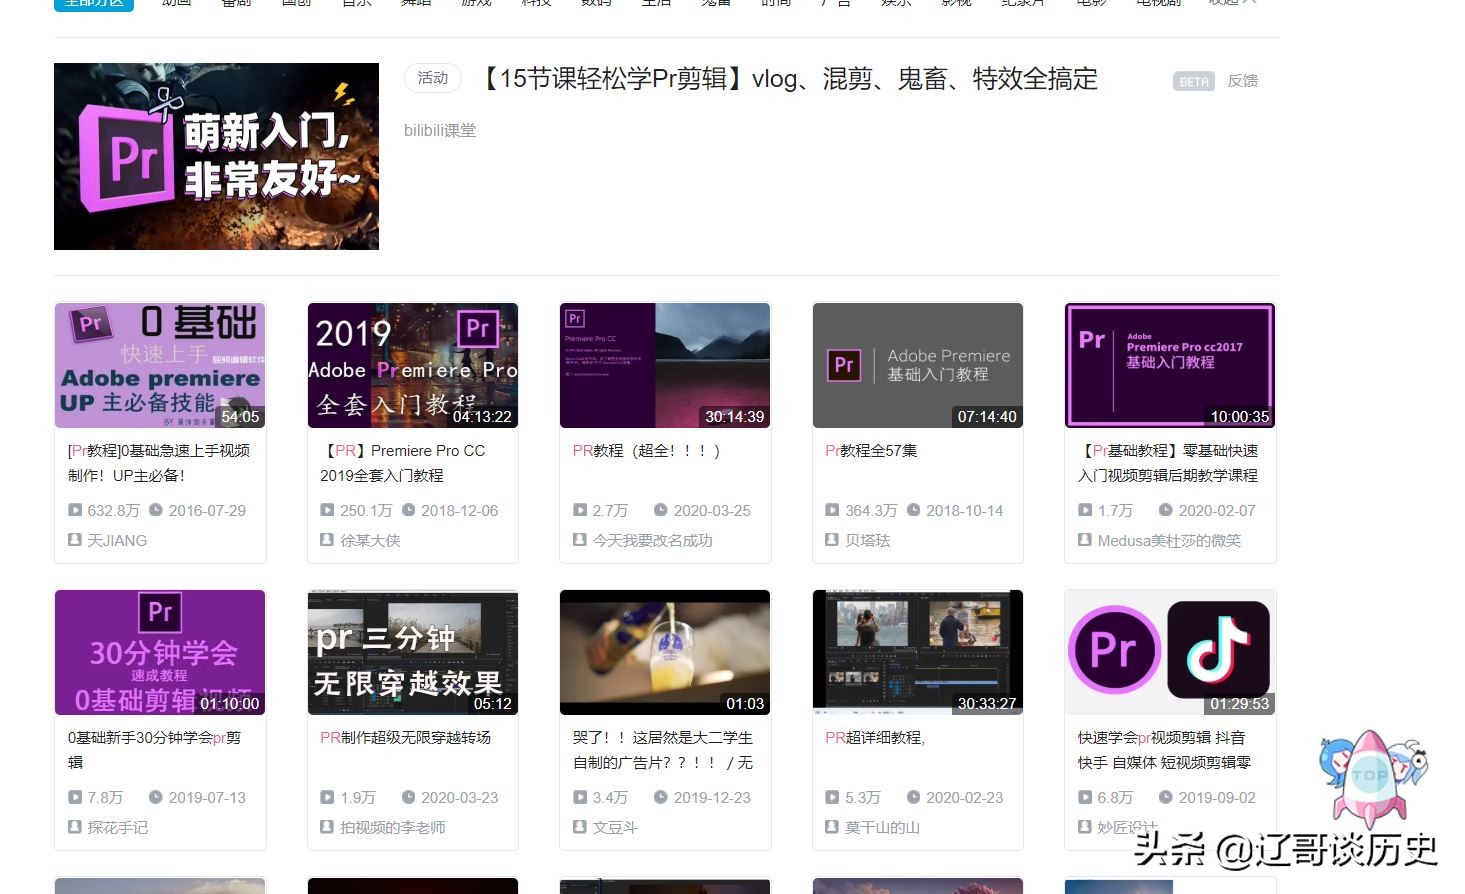The image size is (1465, 894).
Task: Click the play-count icon beside 7.8万
Action: [75, 797]
